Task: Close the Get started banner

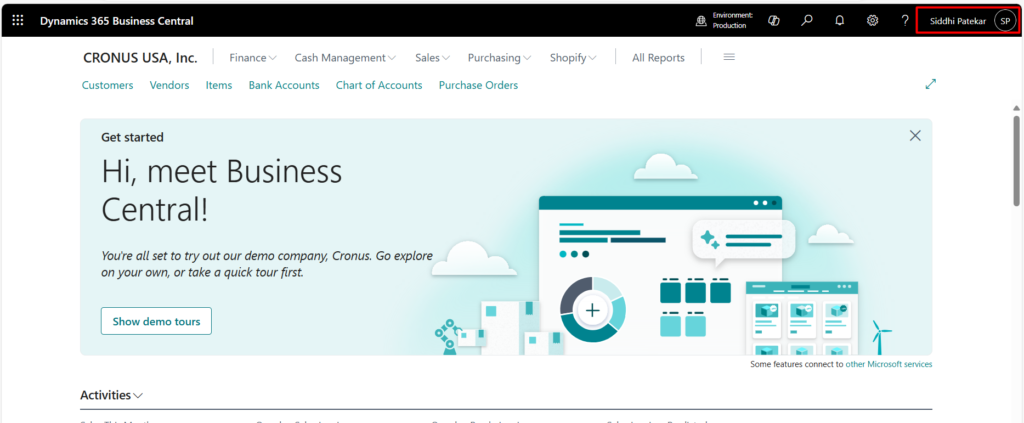Action: click(x=915, y=136)
